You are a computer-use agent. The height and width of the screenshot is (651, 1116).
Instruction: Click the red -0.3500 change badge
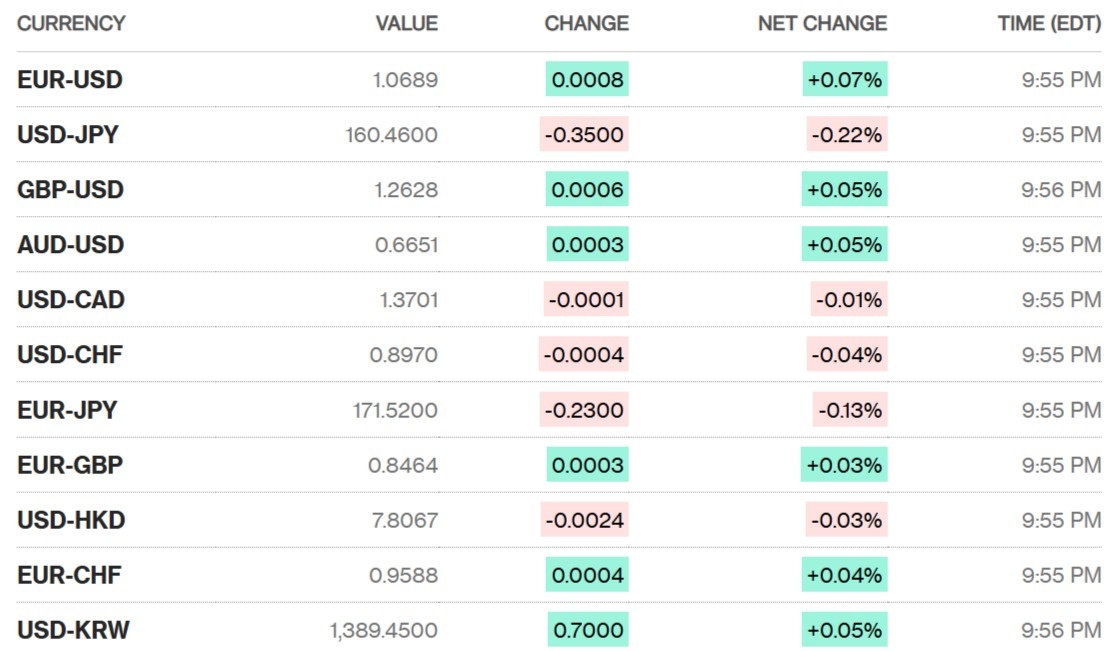coord(584,135)
